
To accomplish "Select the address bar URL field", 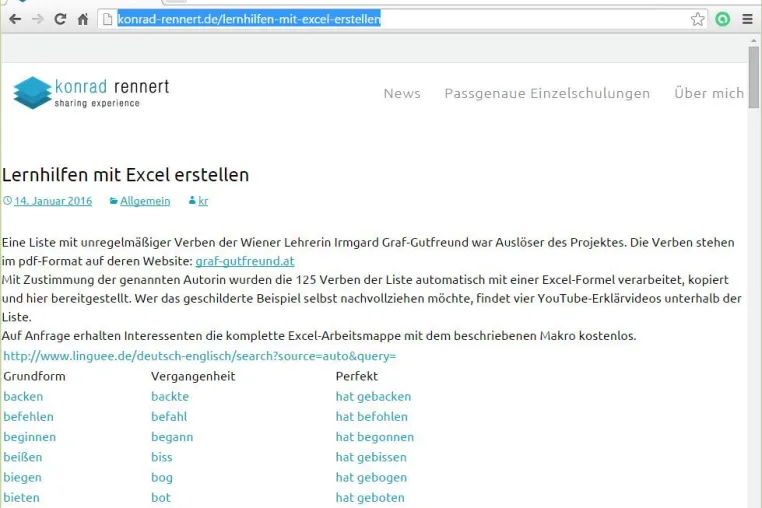I will (x=402, y=19).
